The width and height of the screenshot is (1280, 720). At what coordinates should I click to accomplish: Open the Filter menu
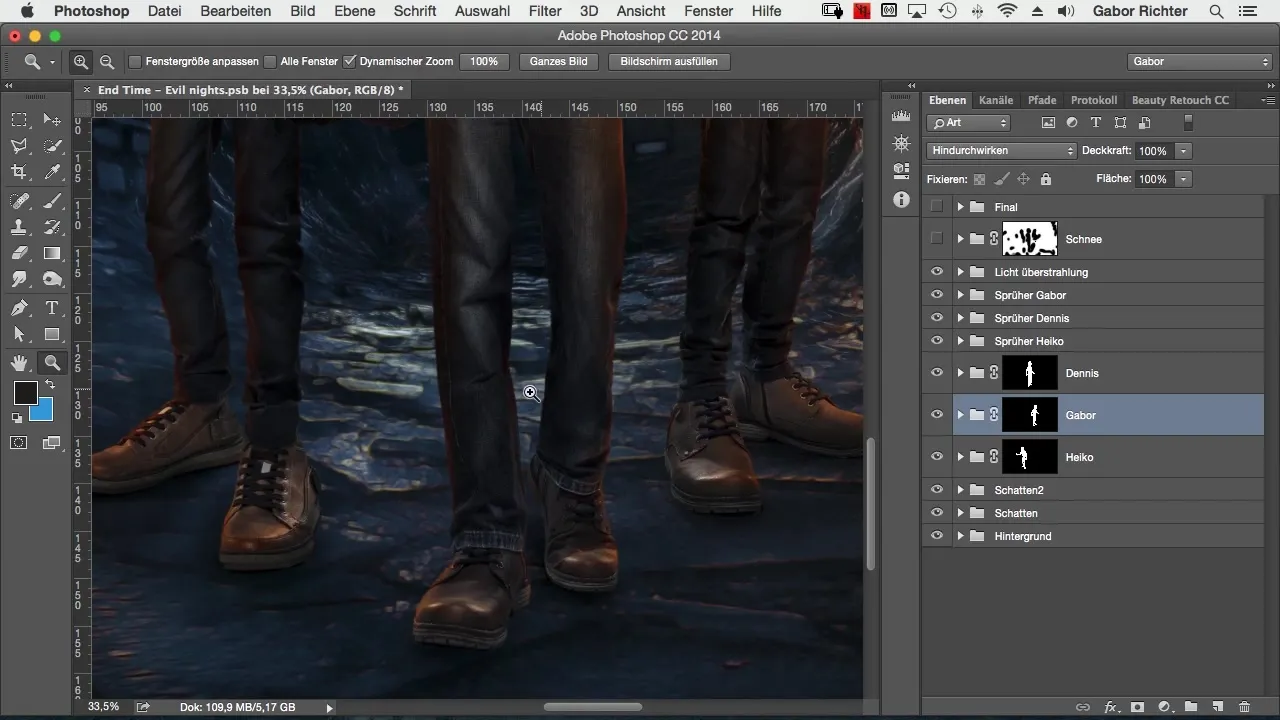click(545, 11)
